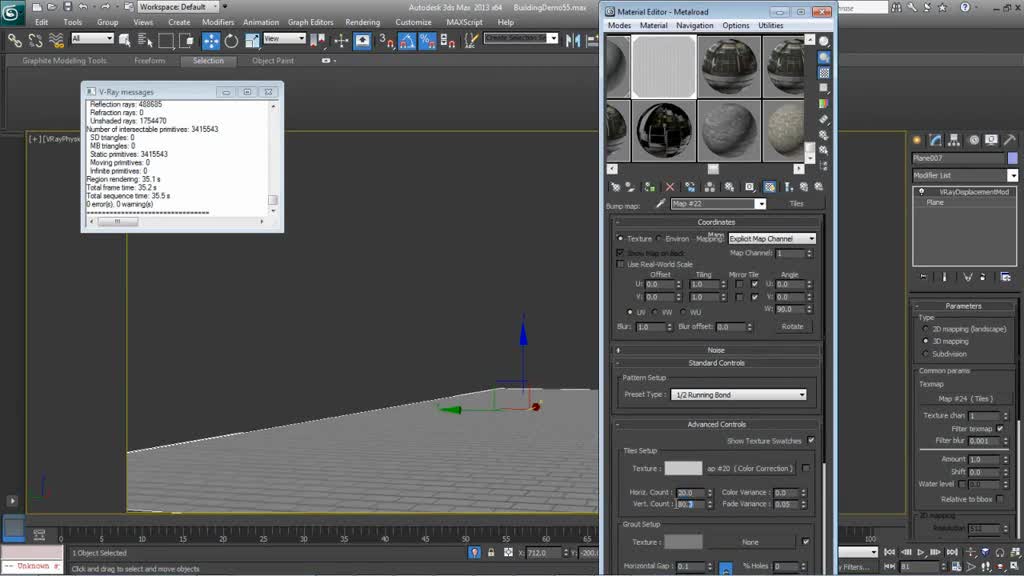Toggle Percent Snap in main toolbar
This screenshot has height=576, width=1024.
[x=428, y=41]
